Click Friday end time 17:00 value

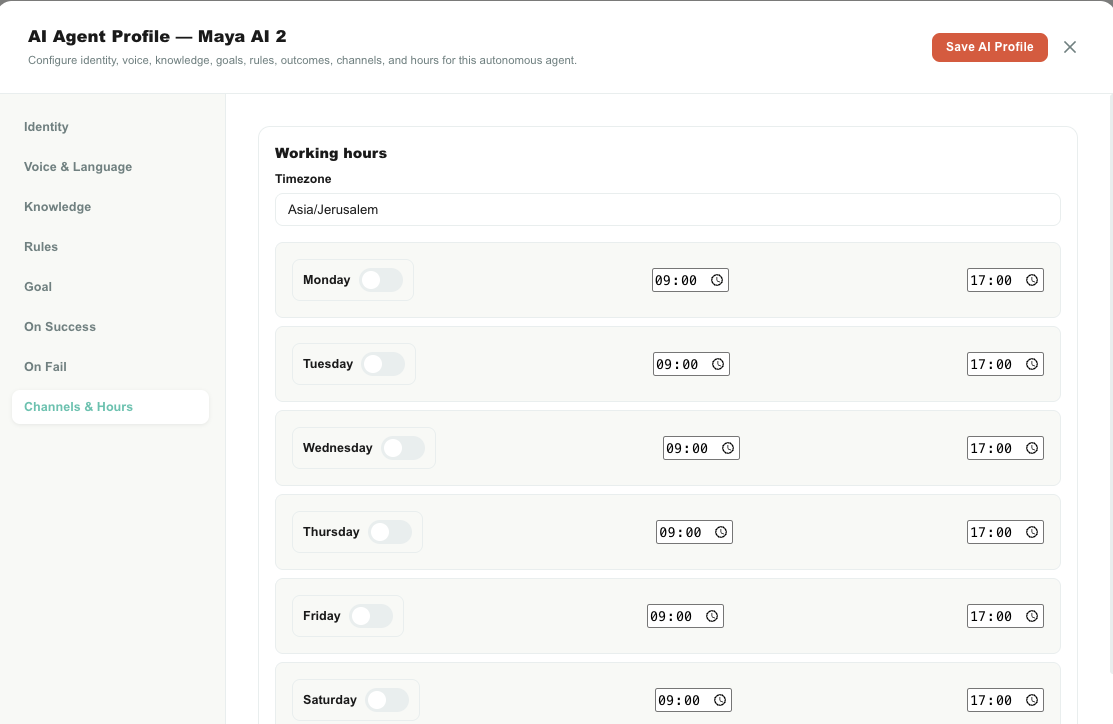pos(991,616)
